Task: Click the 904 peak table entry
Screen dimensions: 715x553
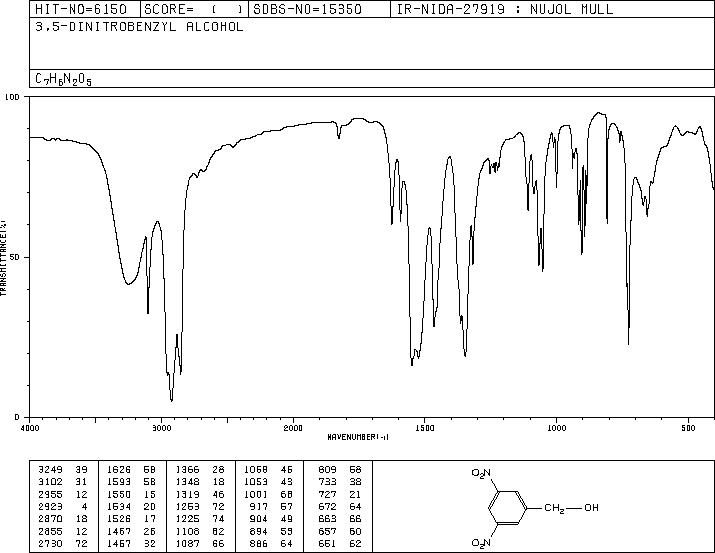Action: 272,519
